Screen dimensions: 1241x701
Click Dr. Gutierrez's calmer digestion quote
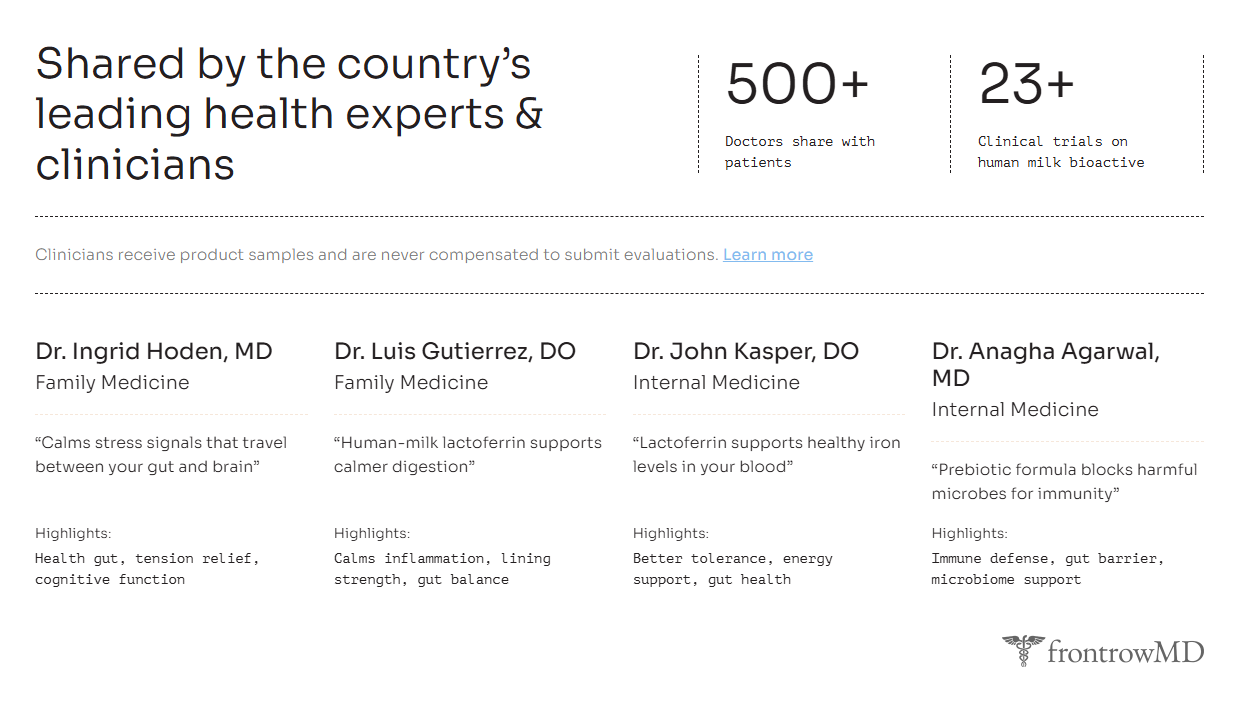click(x=467, y=454)
